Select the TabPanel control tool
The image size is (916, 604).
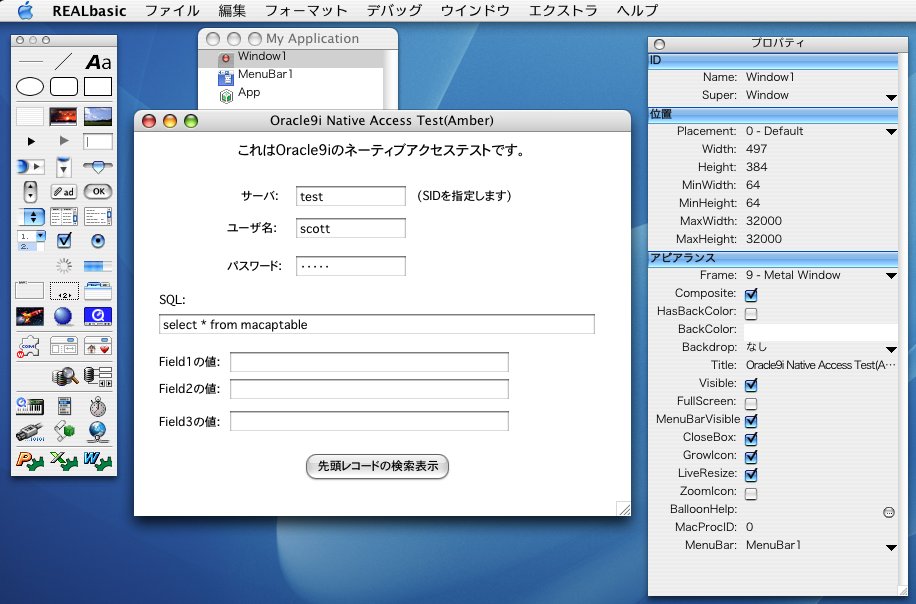coord(98,291)
